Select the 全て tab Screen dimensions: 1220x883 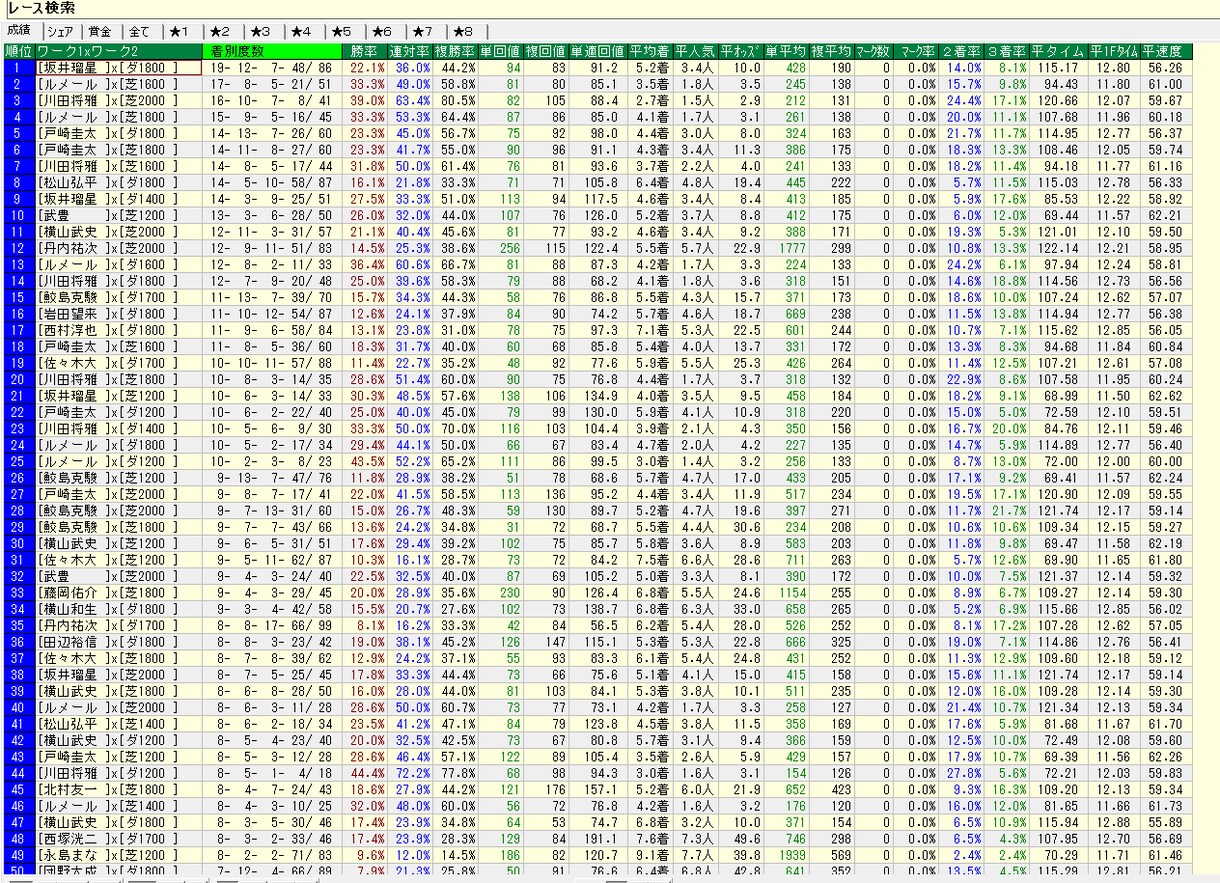tap(139, 31)
